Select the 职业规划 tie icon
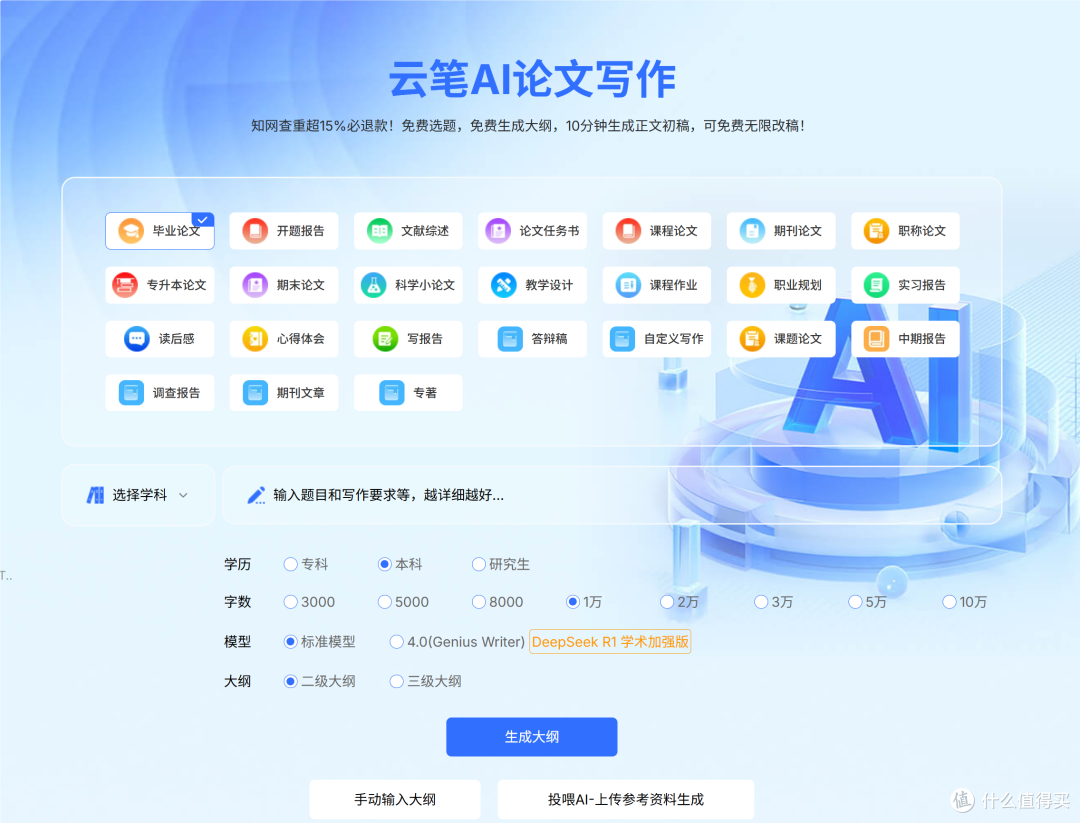Screen dimensions: 1080x823 [751, 284]
